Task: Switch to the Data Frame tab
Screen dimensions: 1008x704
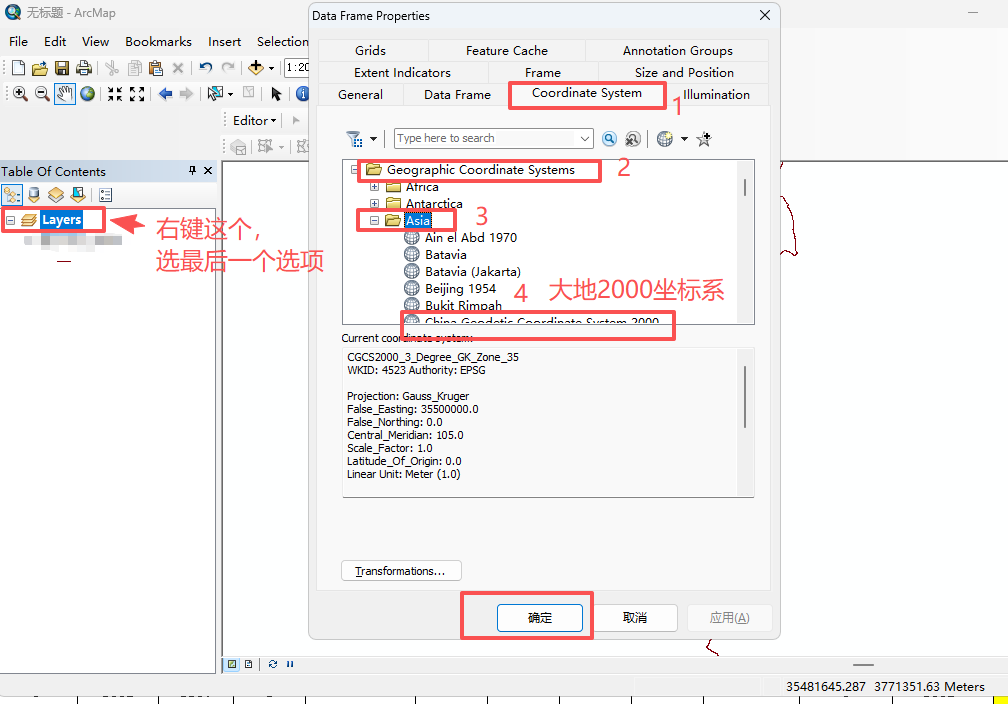Action: 457,95
